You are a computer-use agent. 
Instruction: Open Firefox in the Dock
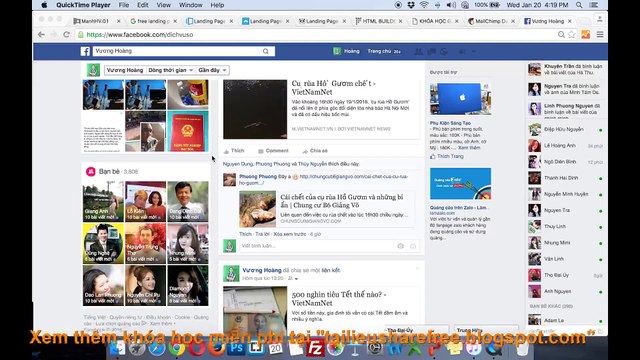[x=217, y=348]
